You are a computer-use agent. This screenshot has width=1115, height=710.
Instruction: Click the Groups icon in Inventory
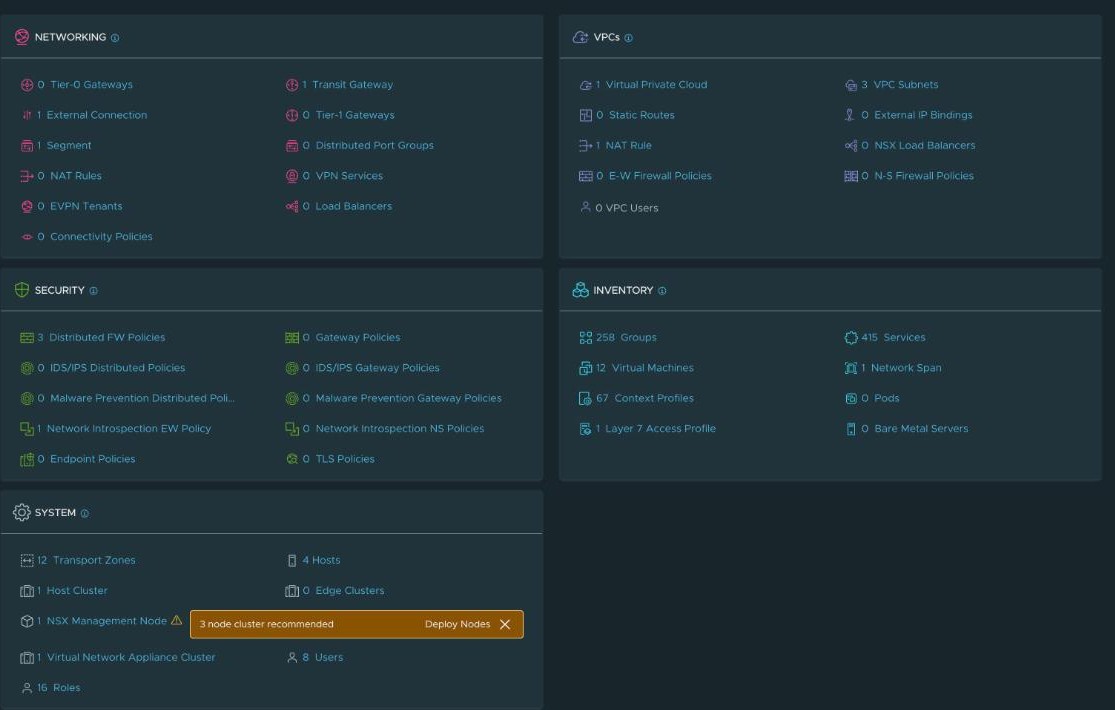point(586,338)
